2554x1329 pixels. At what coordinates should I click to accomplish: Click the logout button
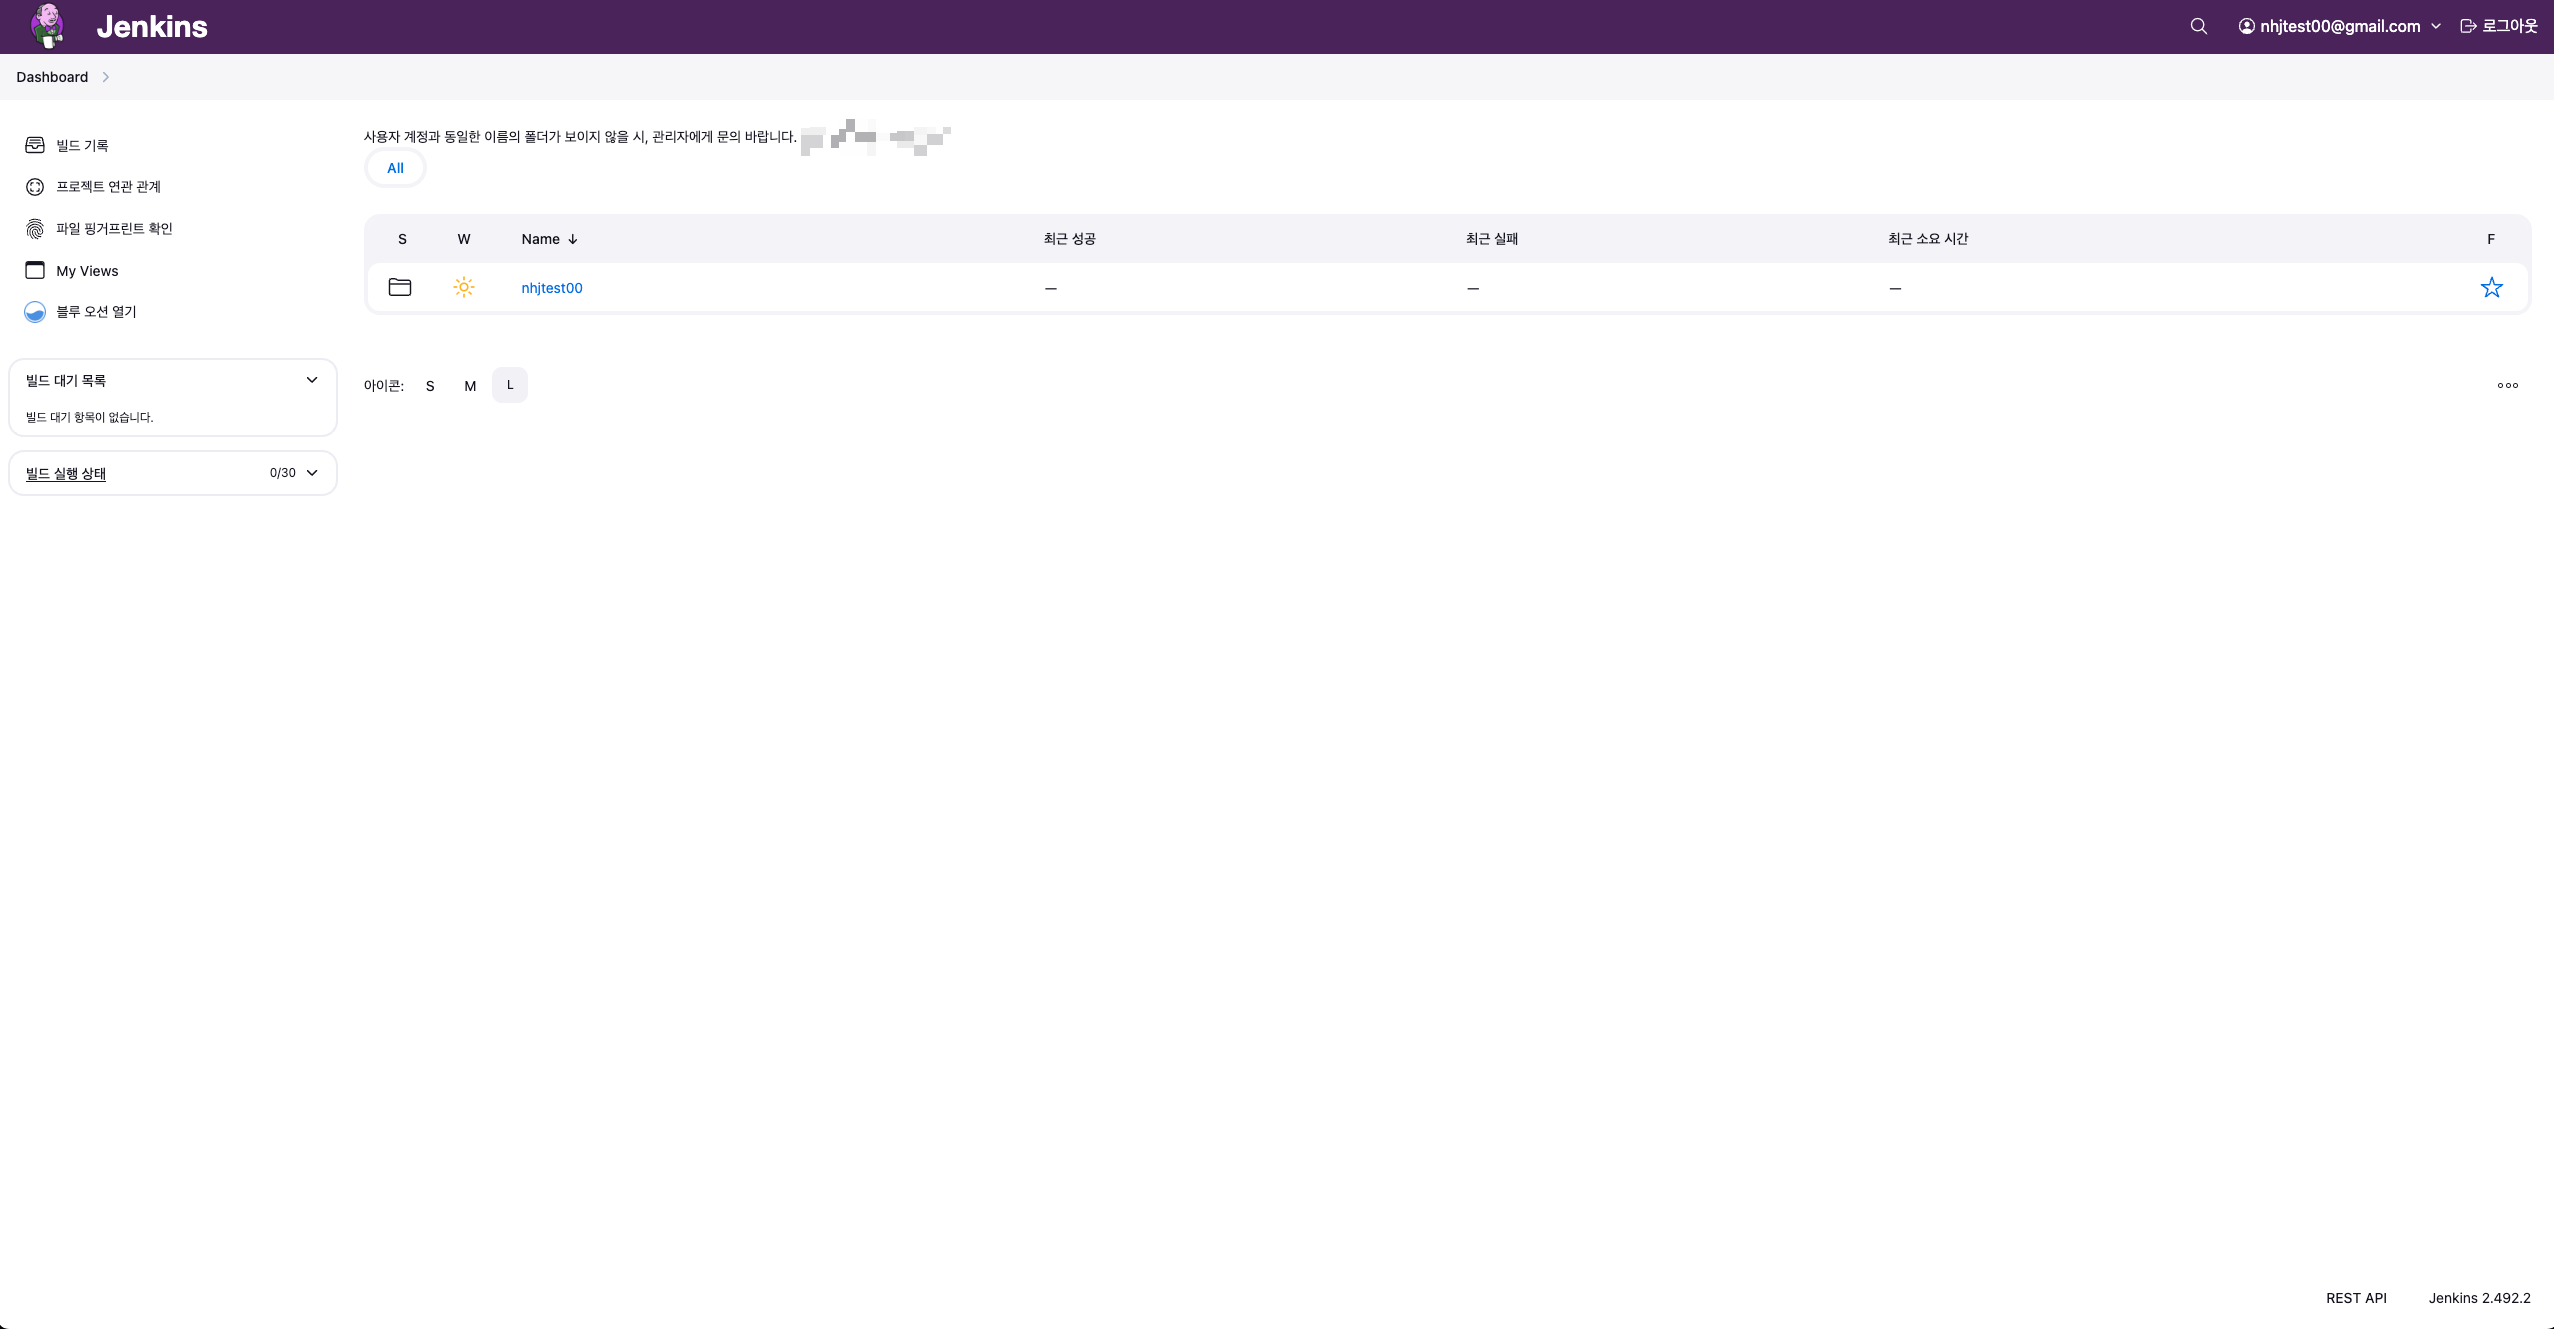pos(2498,26)
